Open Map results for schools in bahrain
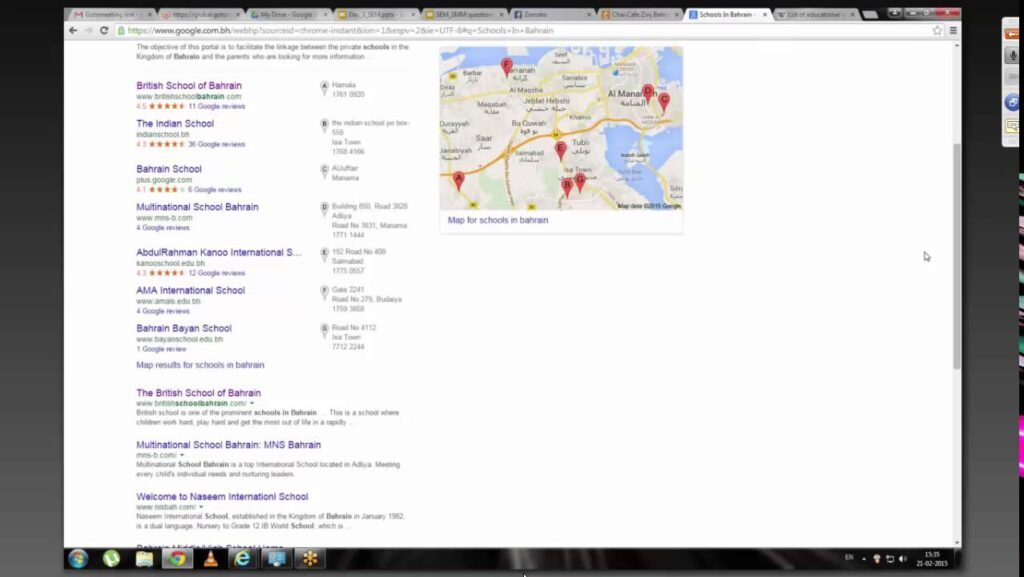 200,365
